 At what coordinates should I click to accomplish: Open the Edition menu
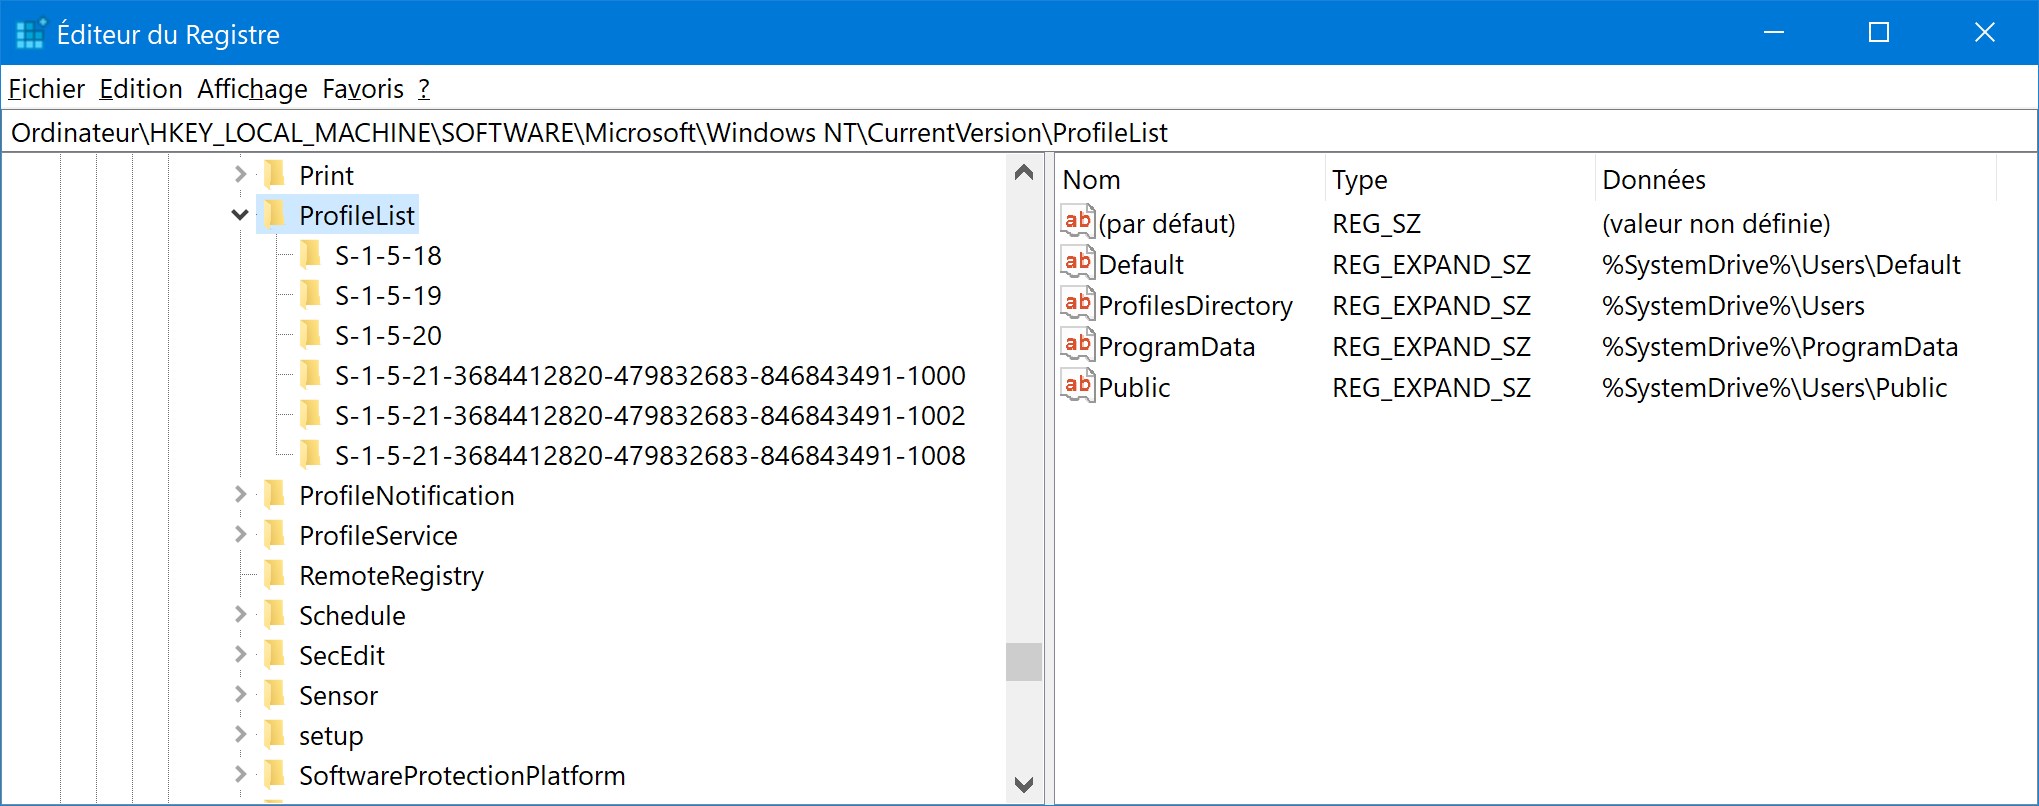tap(141, 89)
